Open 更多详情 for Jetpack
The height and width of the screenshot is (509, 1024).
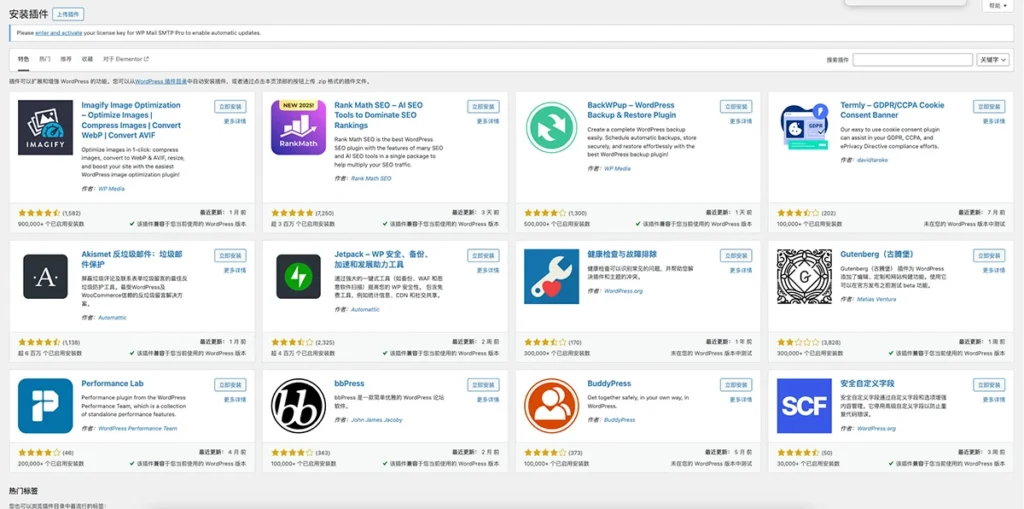pos(488,271)
